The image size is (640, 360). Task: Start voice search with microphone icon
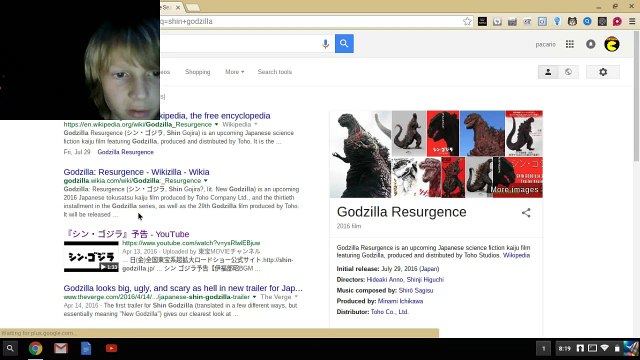tap(325, 44)
